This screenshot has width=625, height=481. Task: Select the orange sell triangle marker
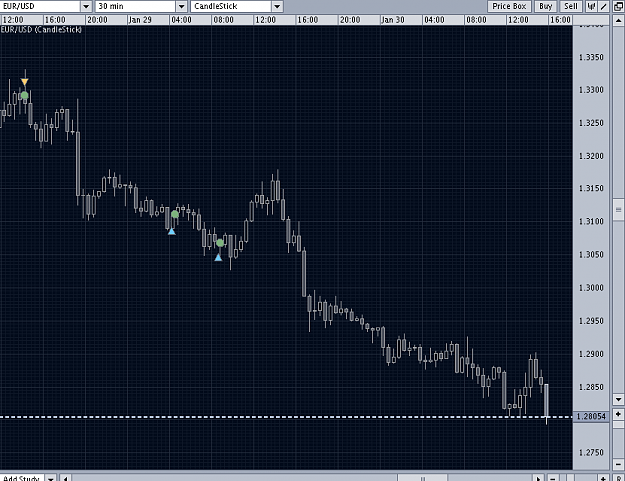pyautogui.click(x=24, y=82)
